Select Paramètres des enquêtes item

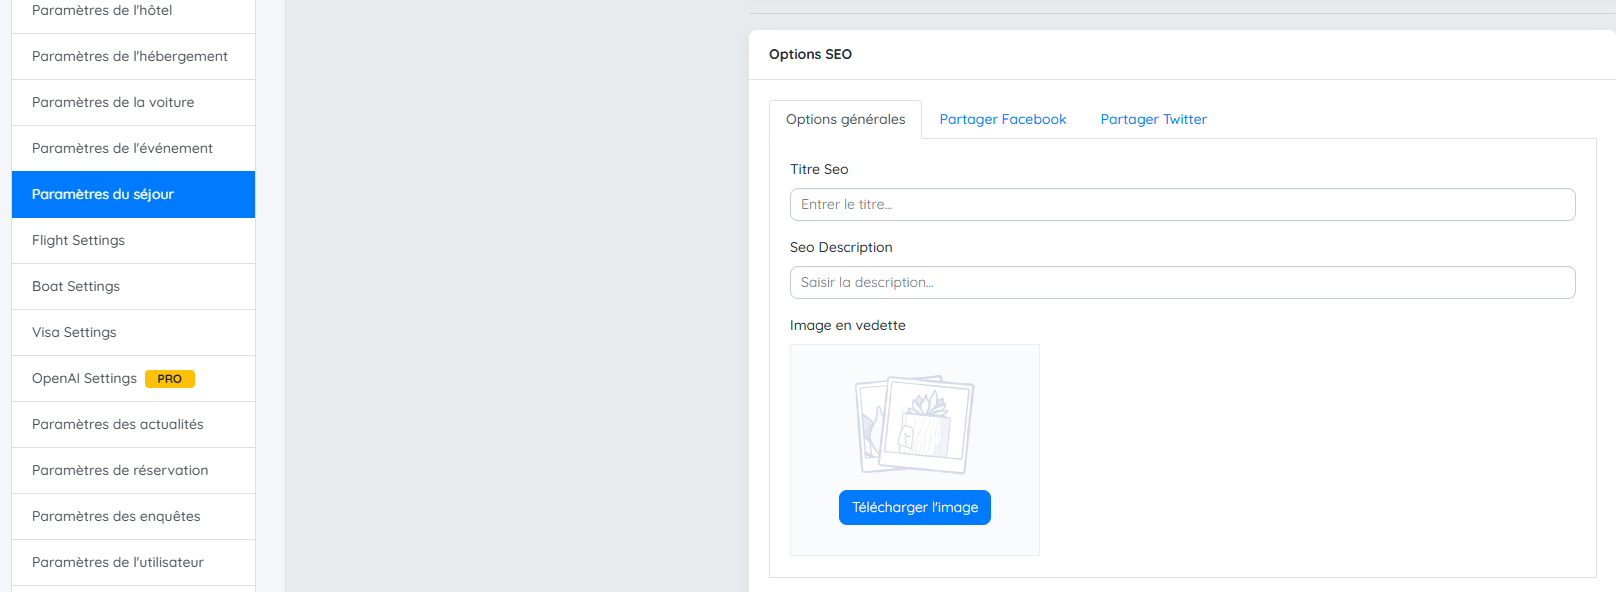tap(116, 517)
